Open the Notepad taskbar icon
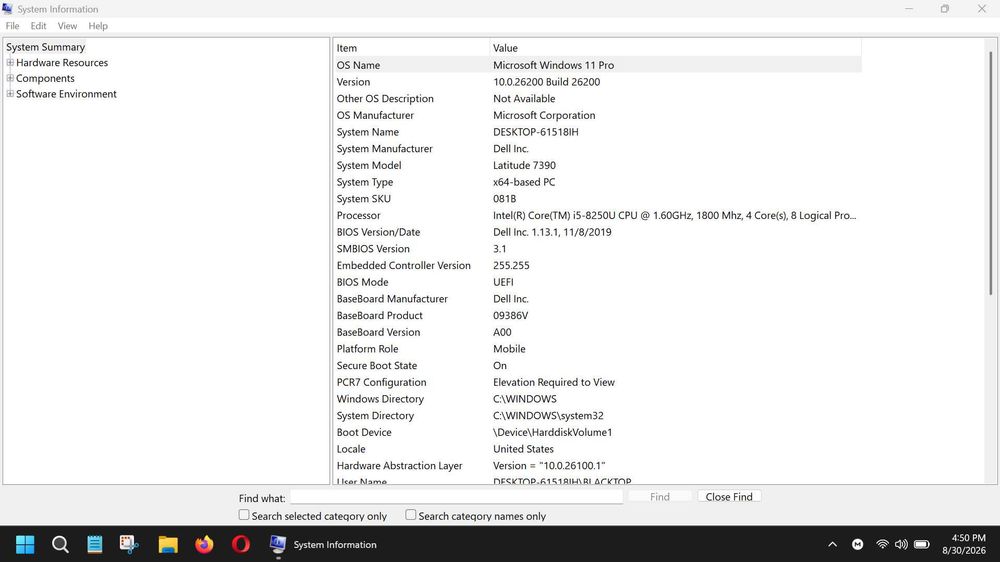The width and height of the screenshot is (1000, 562). (x=95, y=544)
